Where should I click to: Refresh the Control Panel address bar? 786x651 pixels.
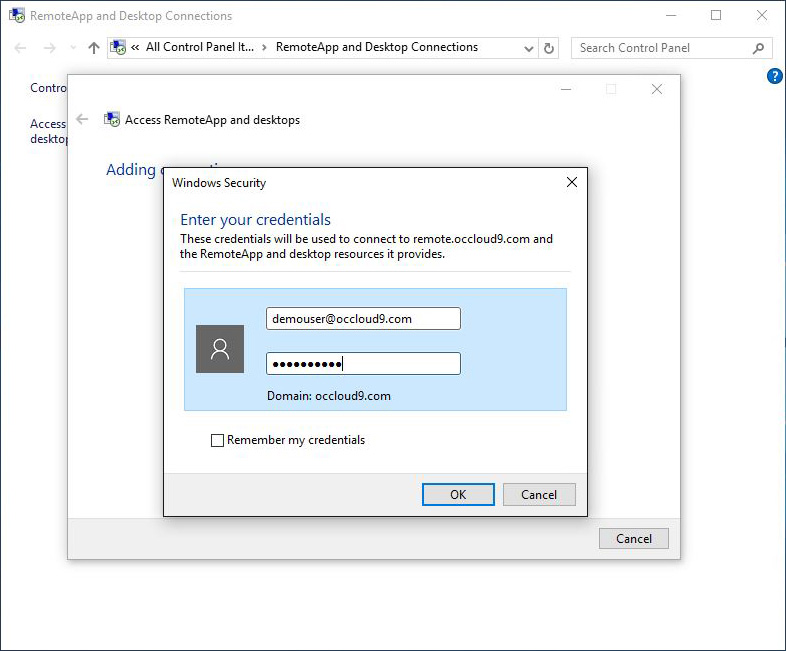(549, 48)
